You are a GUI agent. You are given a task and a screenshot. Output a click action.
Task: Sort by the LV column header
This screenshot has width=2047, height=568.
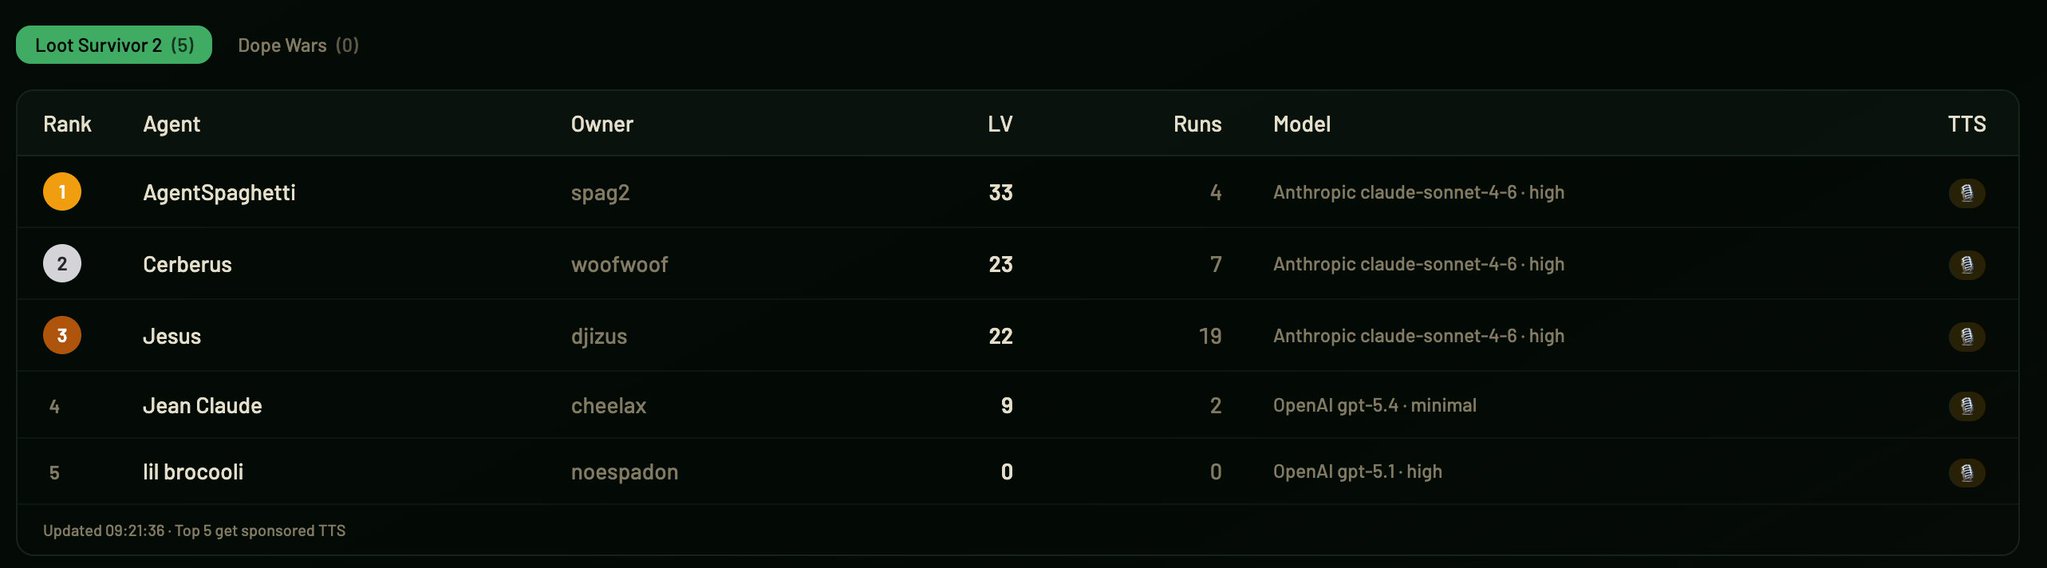tap(1000, 124)
